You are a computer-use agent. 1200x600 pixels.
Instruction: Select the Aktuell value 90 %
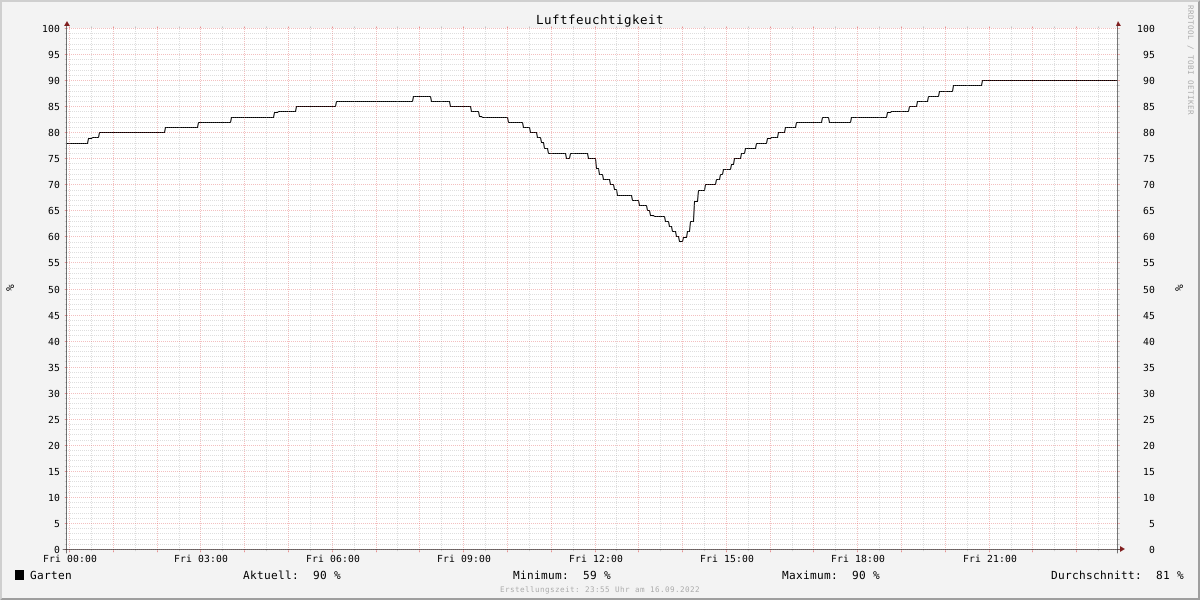[327, 575]
